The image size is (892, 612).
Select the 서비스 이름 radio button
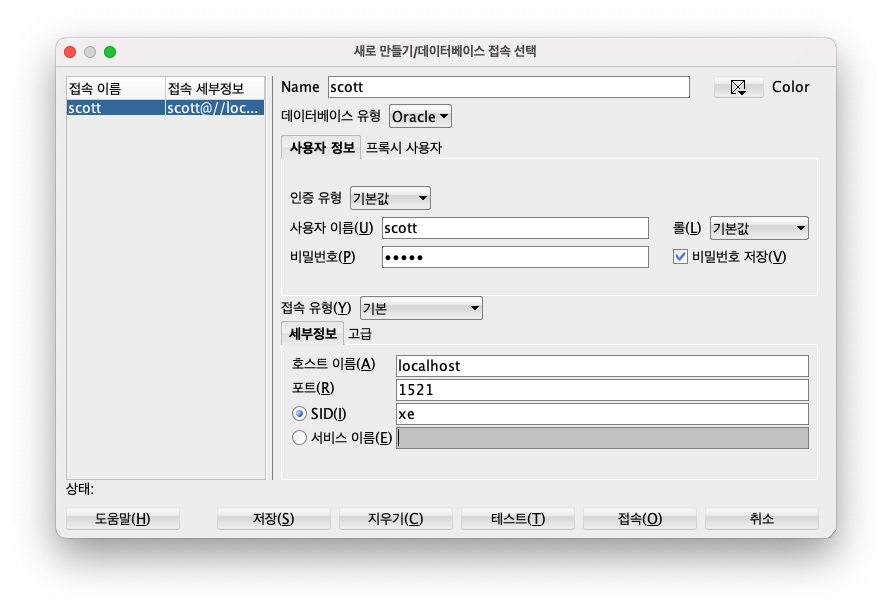299,438
